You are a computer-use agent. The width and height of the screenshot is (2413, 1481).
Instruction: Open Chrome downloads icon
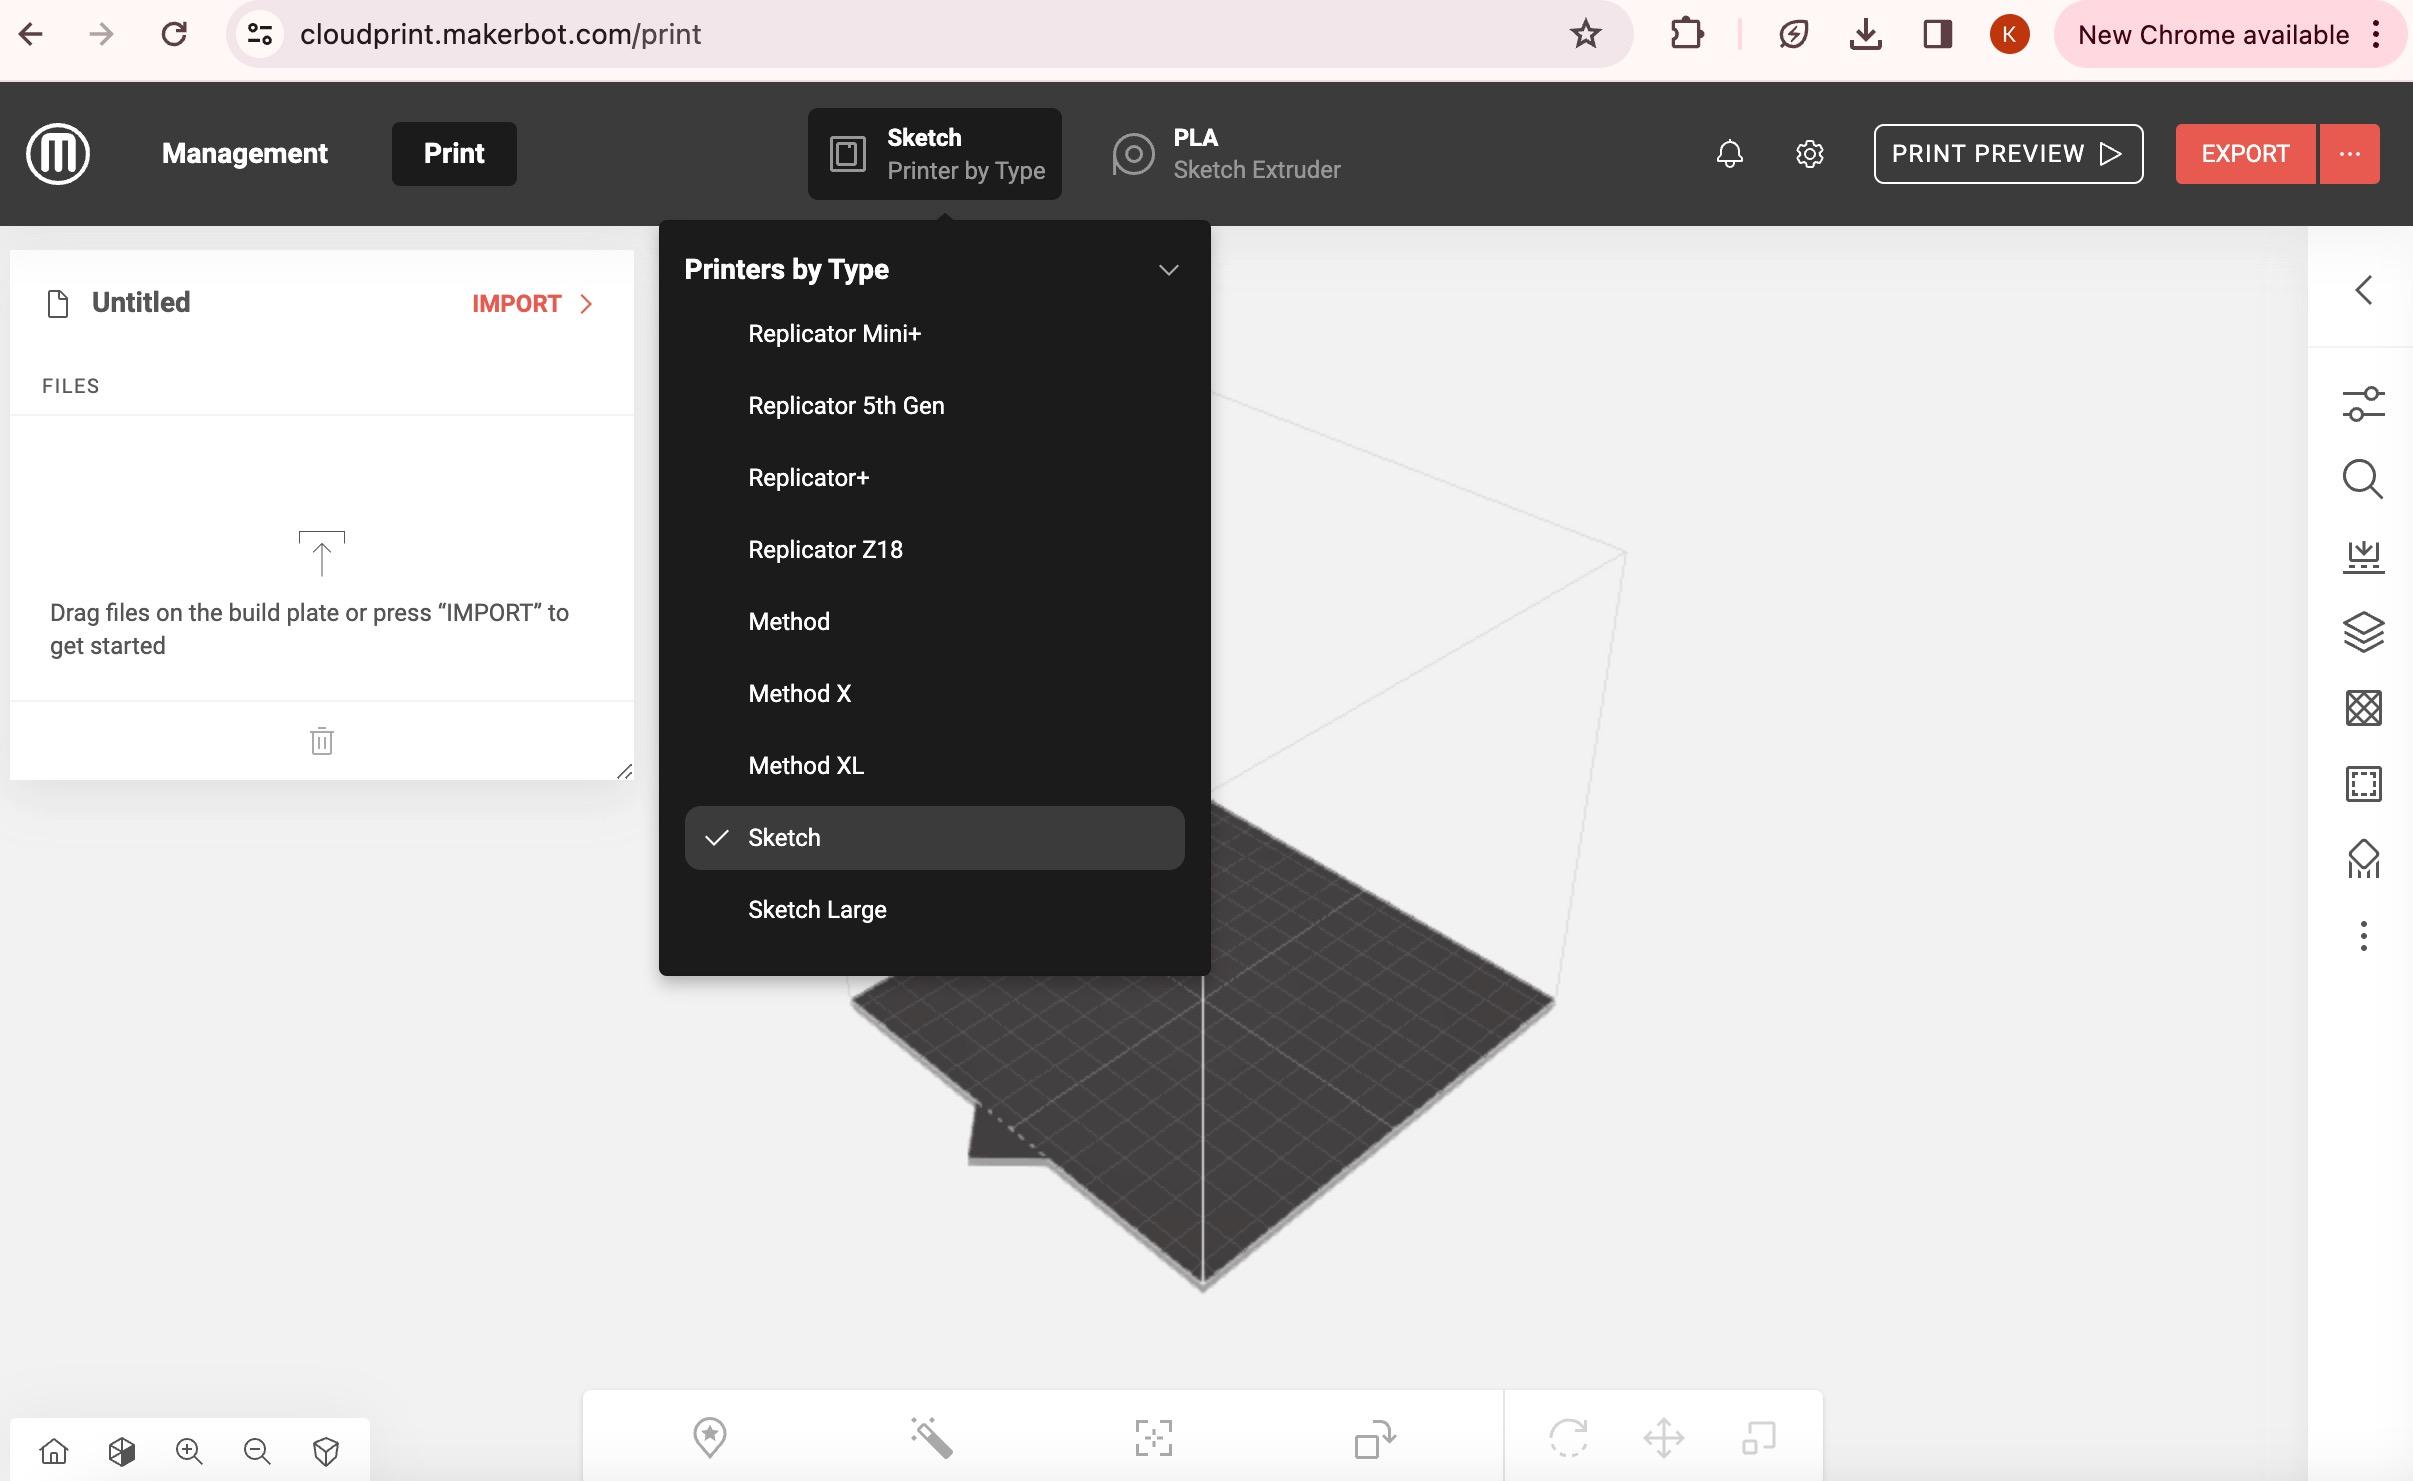coord(1866,34)
